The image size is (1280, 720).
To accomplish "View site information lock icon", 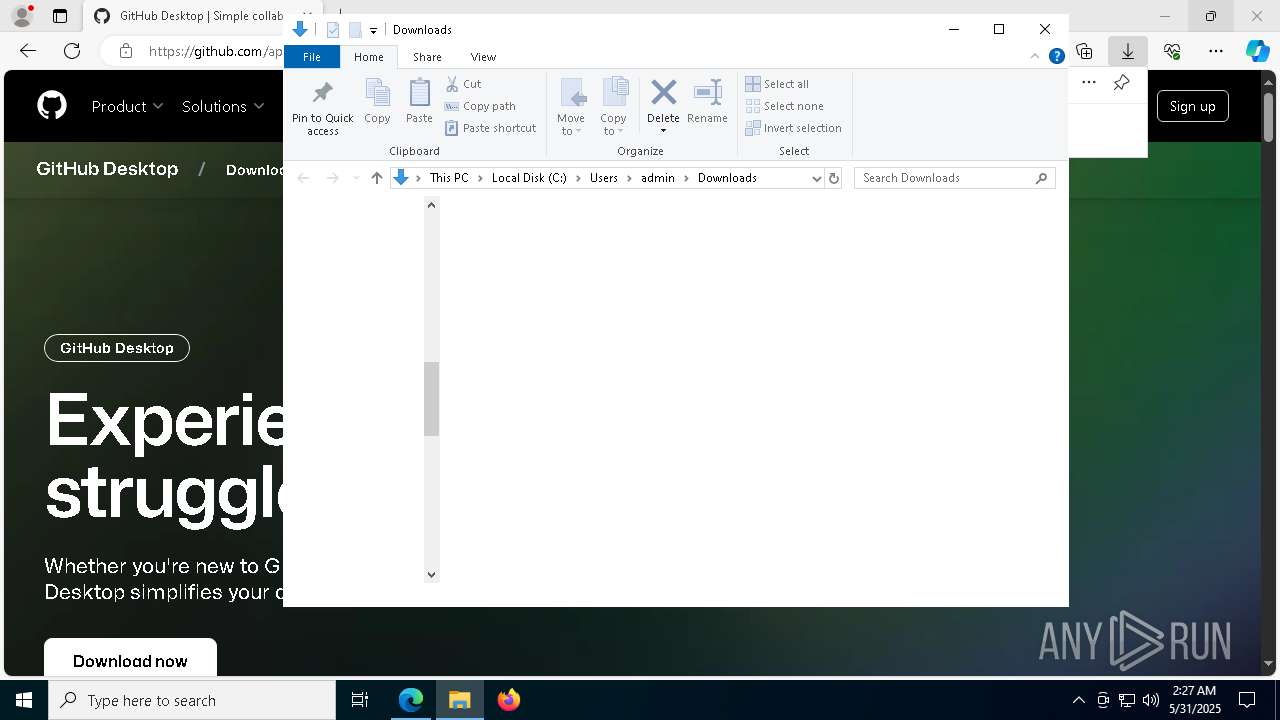I will (125, 51).
